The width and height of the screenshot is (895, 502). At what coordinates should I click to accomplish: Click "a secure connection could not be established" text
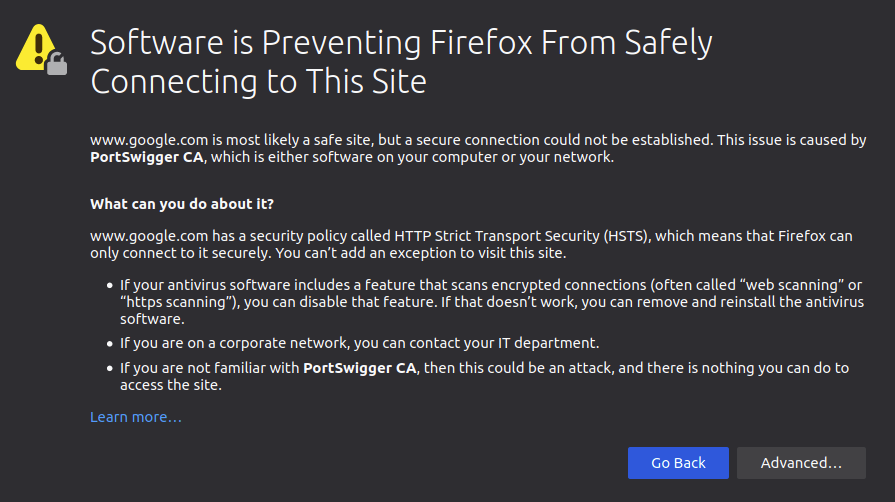pyautogui.click(x=546, y=141)
